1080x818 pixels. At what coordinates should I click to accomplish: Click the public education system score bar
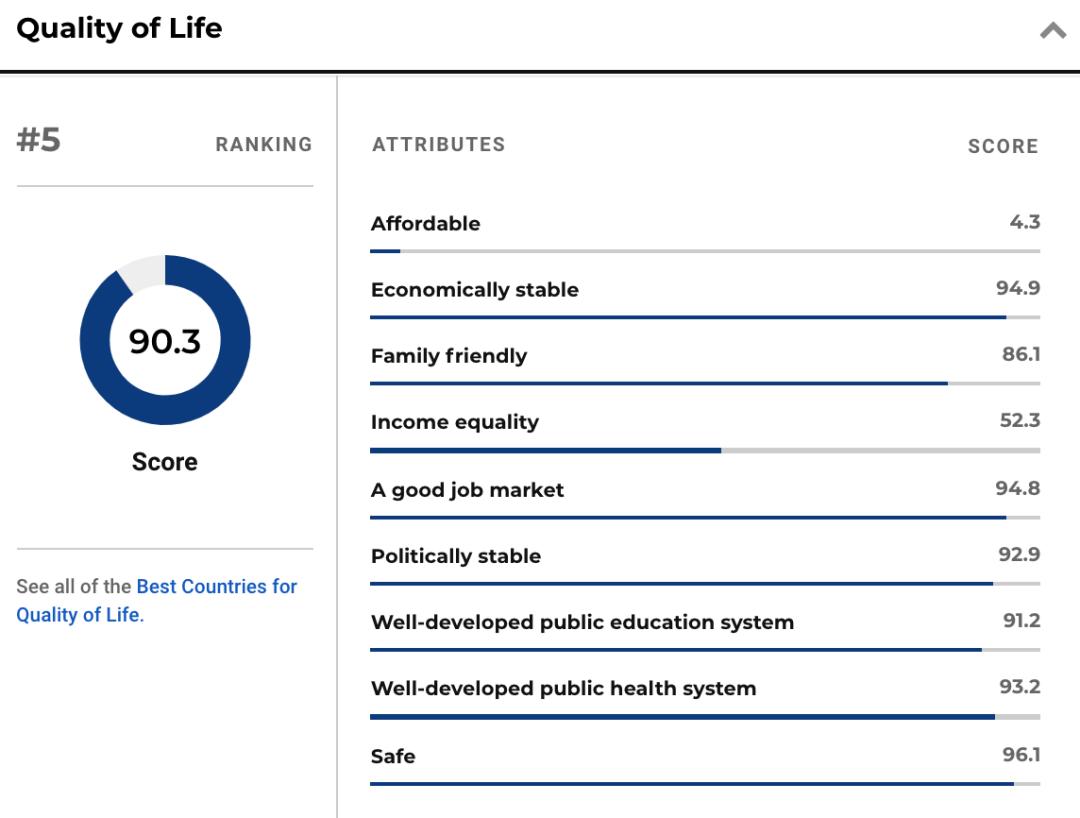pos(704,650)
